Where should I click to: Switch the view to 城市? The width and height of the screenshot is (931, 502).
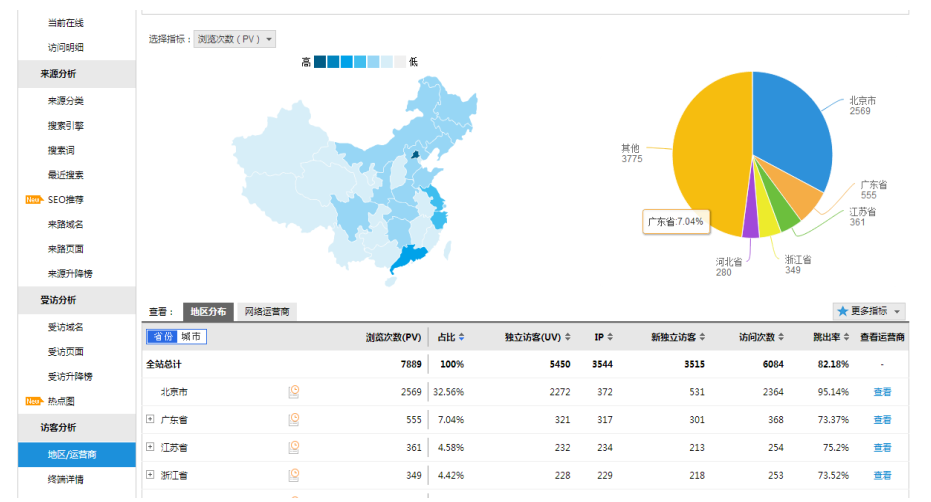tap(191, 337)
